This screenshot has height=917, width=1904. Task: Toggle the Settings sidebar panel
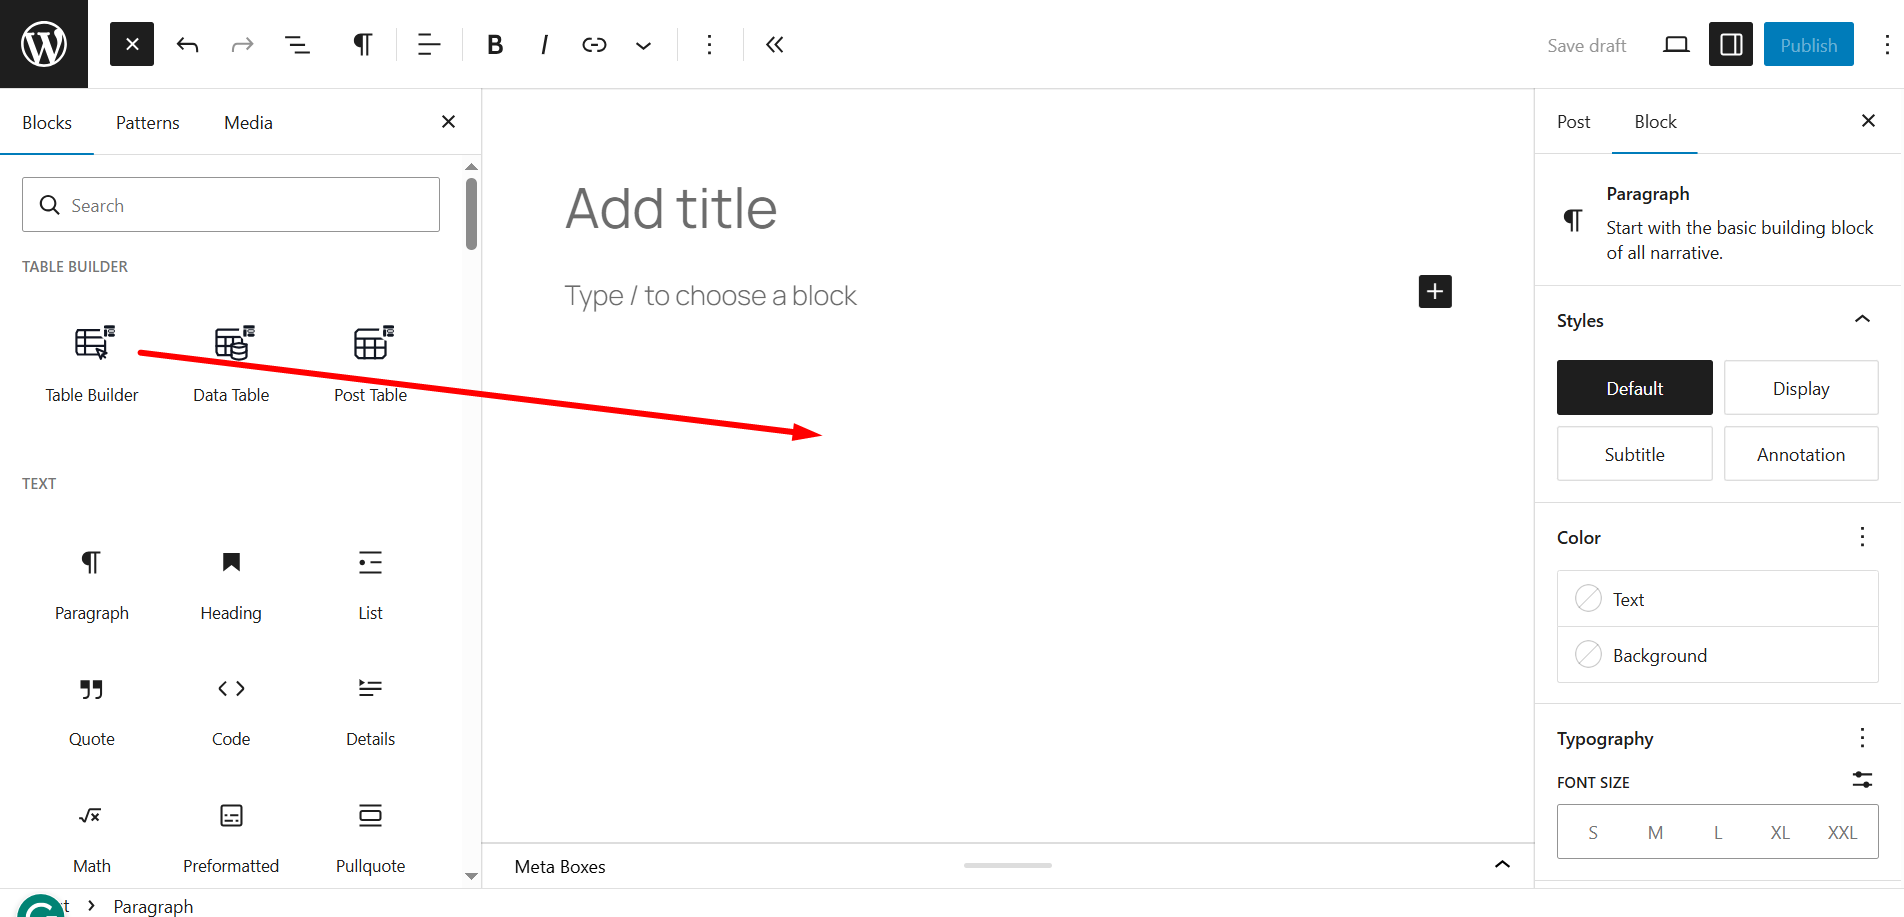coord(1730,45)
